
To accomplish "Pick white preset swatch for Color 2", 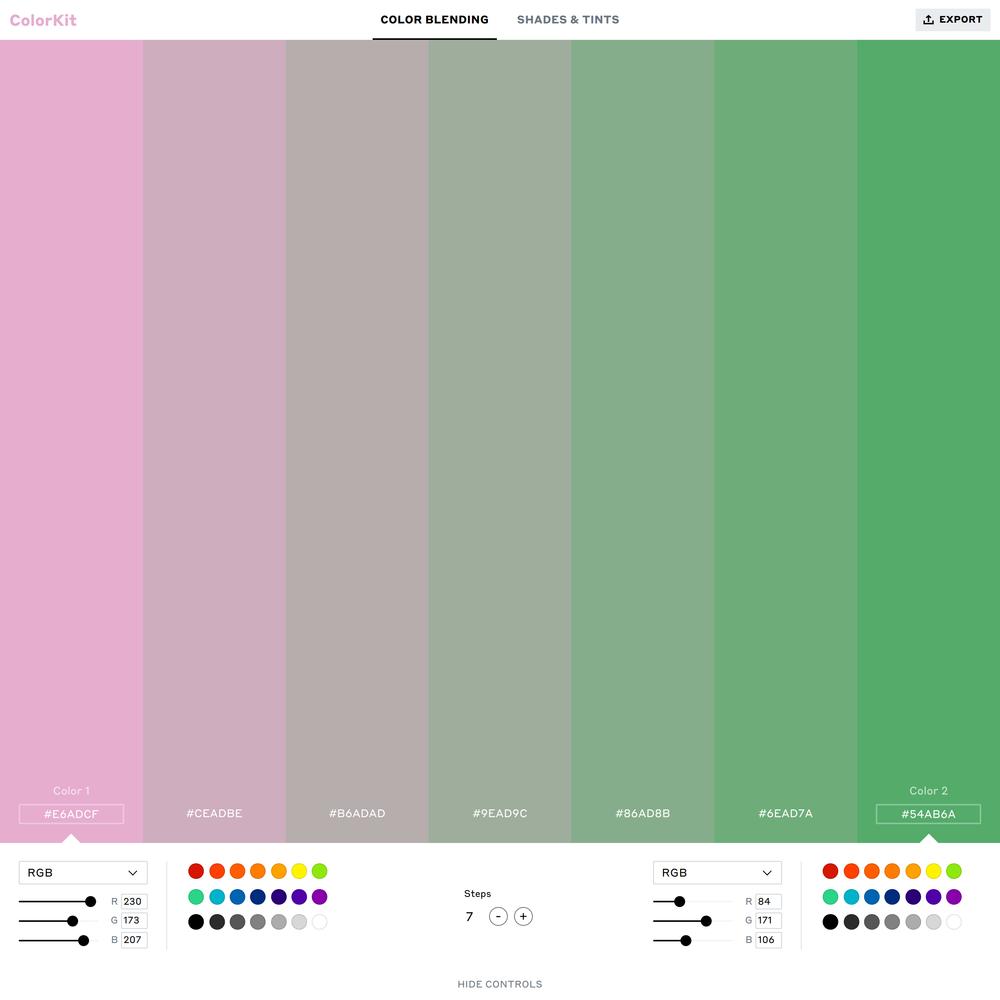I will [953, 922].
